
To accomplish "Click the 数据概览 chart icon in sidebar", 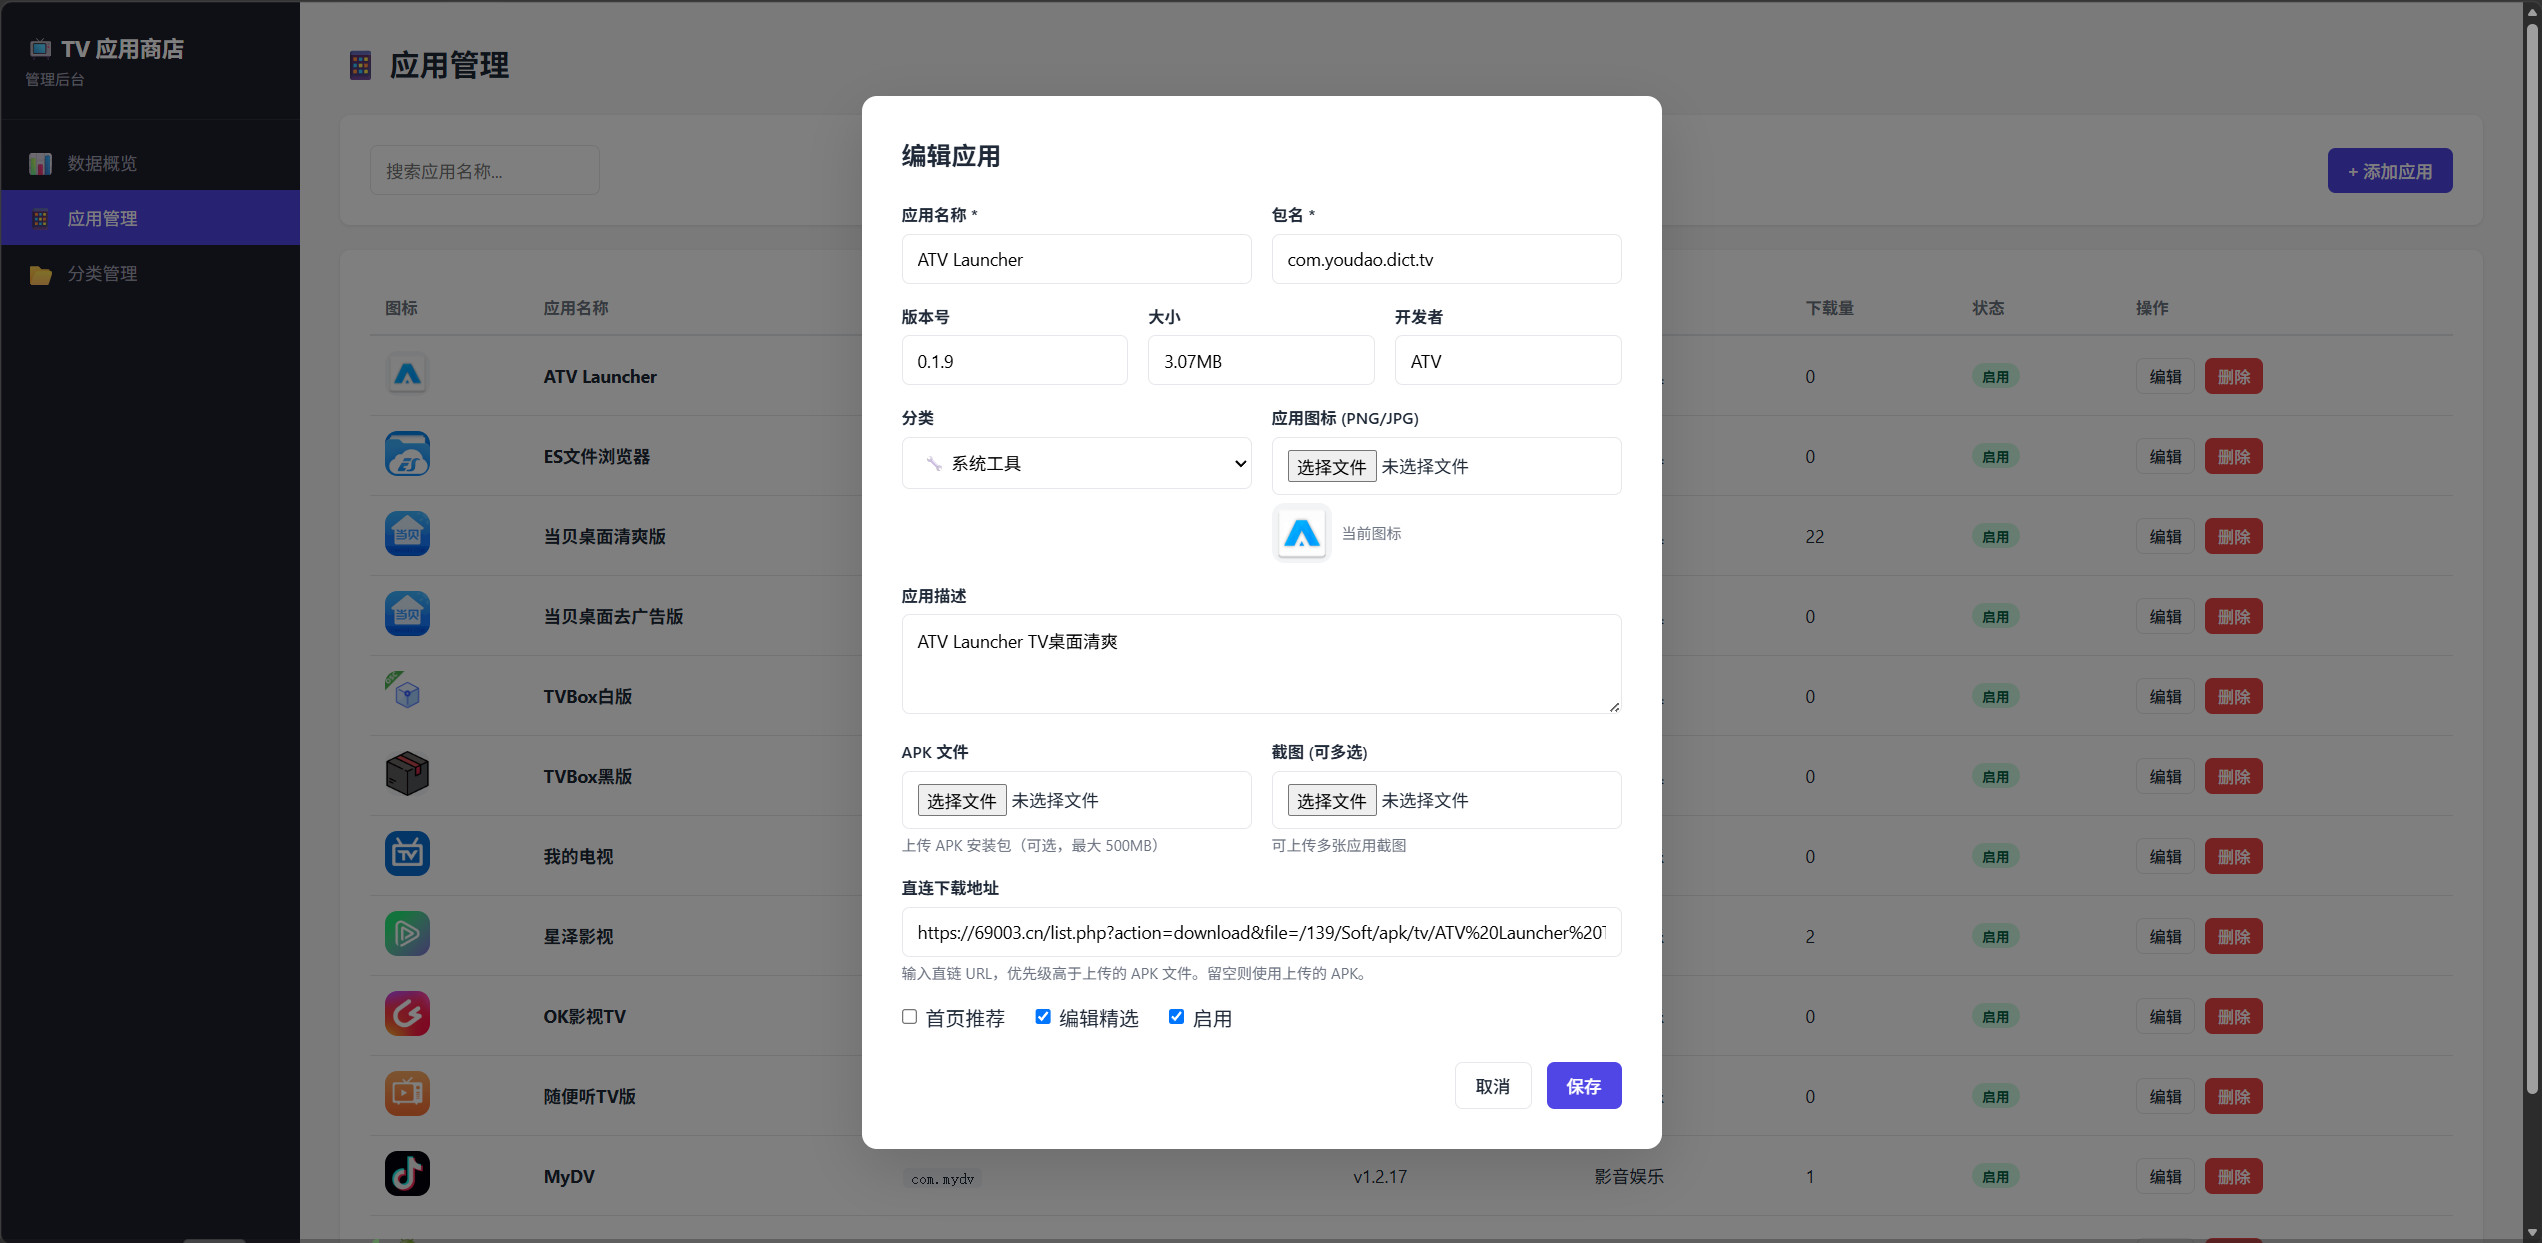I will pyautogui.click(x=40, y=163).
